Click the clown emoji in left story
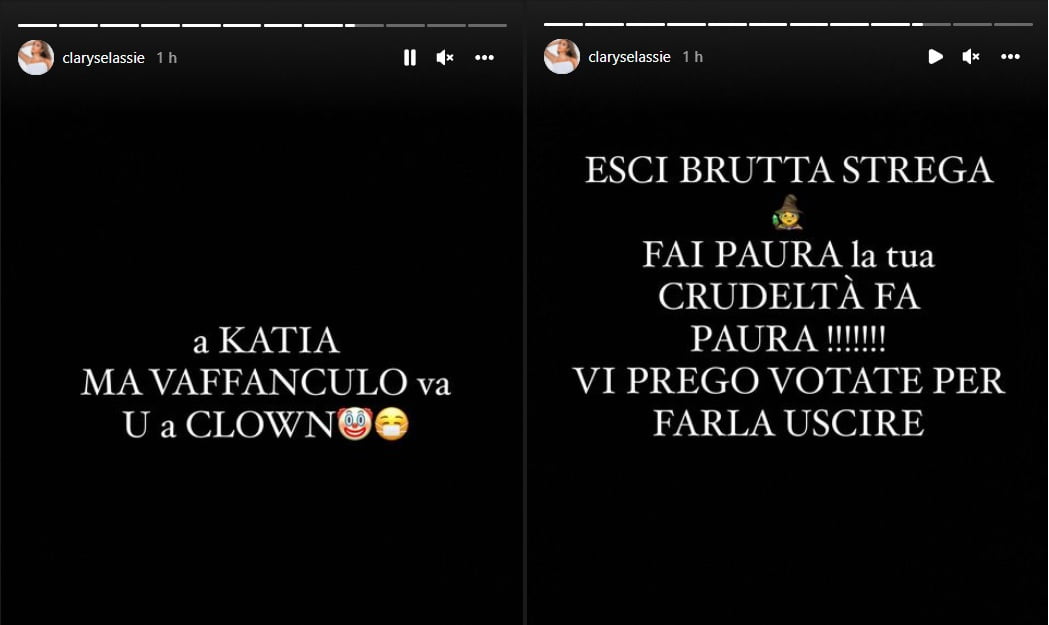The width and height of the screenshot is (1049, 625). [355, 424]
